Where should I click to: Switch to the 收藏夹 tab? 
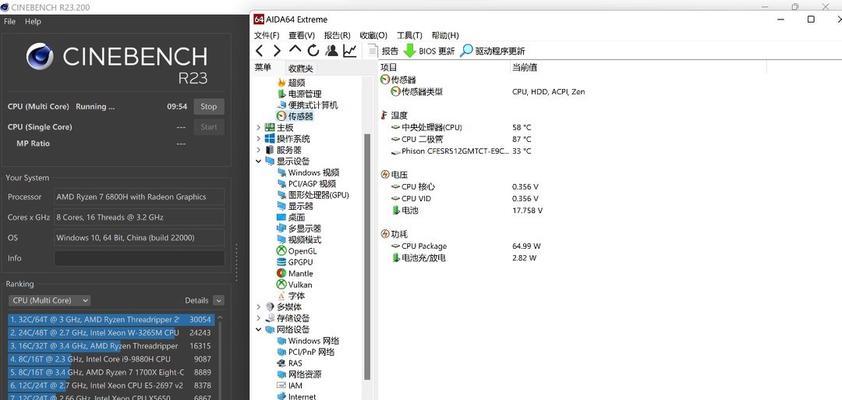[x=301, y=68]
